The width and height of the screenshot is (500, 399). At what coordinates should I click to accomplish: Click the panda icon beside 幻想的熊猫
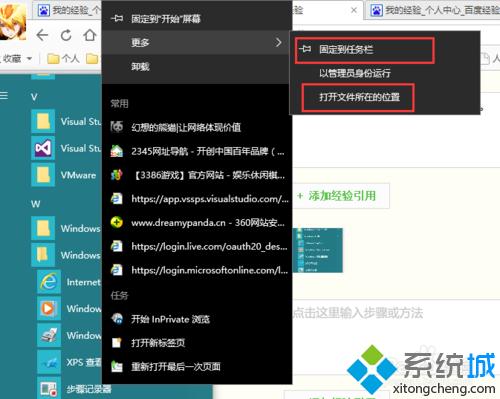(117, 127)
